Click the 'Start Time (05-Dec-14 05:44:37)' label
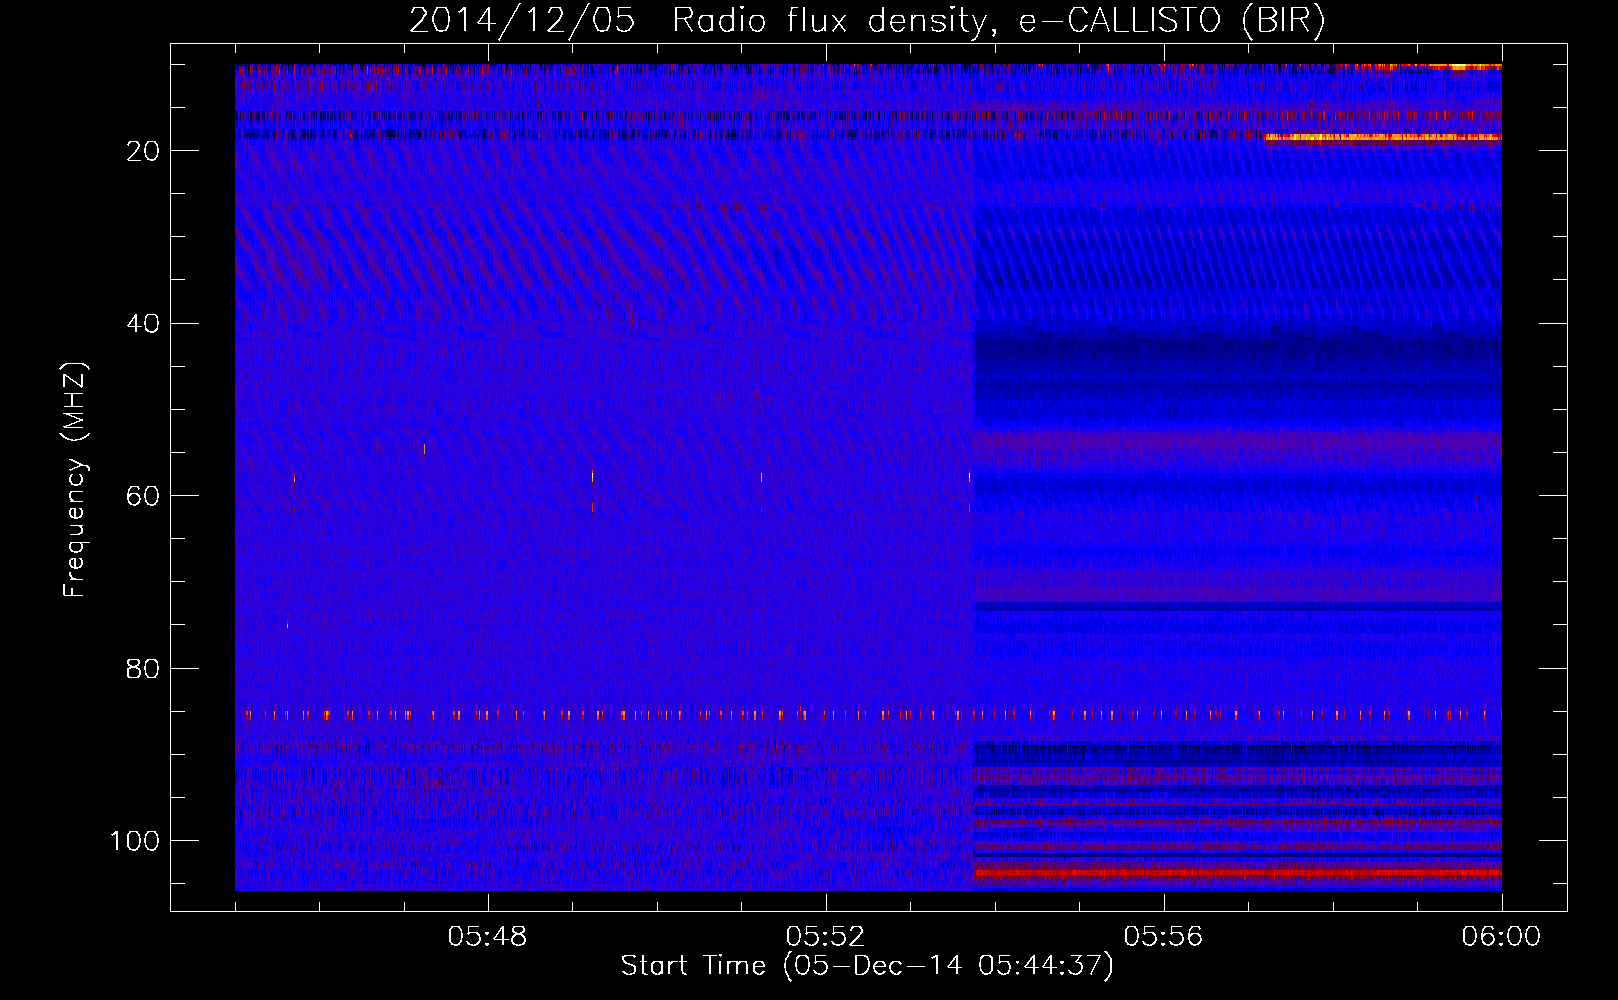 coord(867,966)
